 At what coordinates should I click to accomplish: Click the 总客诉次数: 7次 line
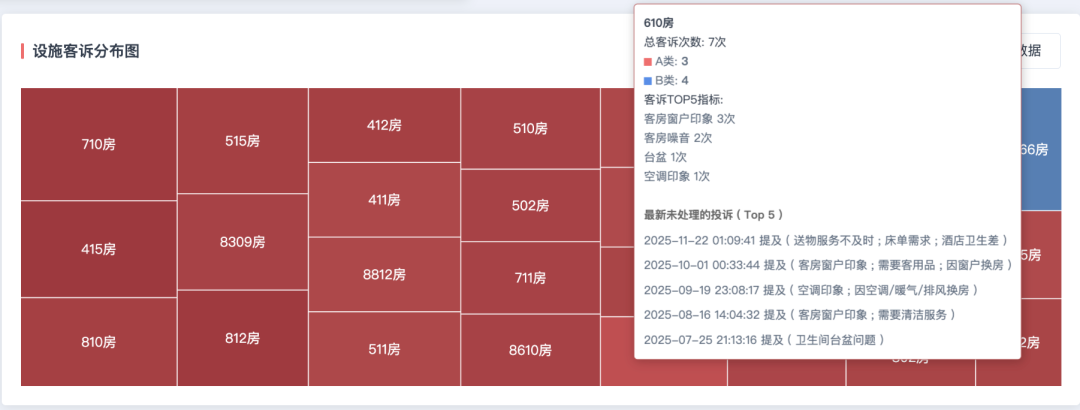click(685, 42)
